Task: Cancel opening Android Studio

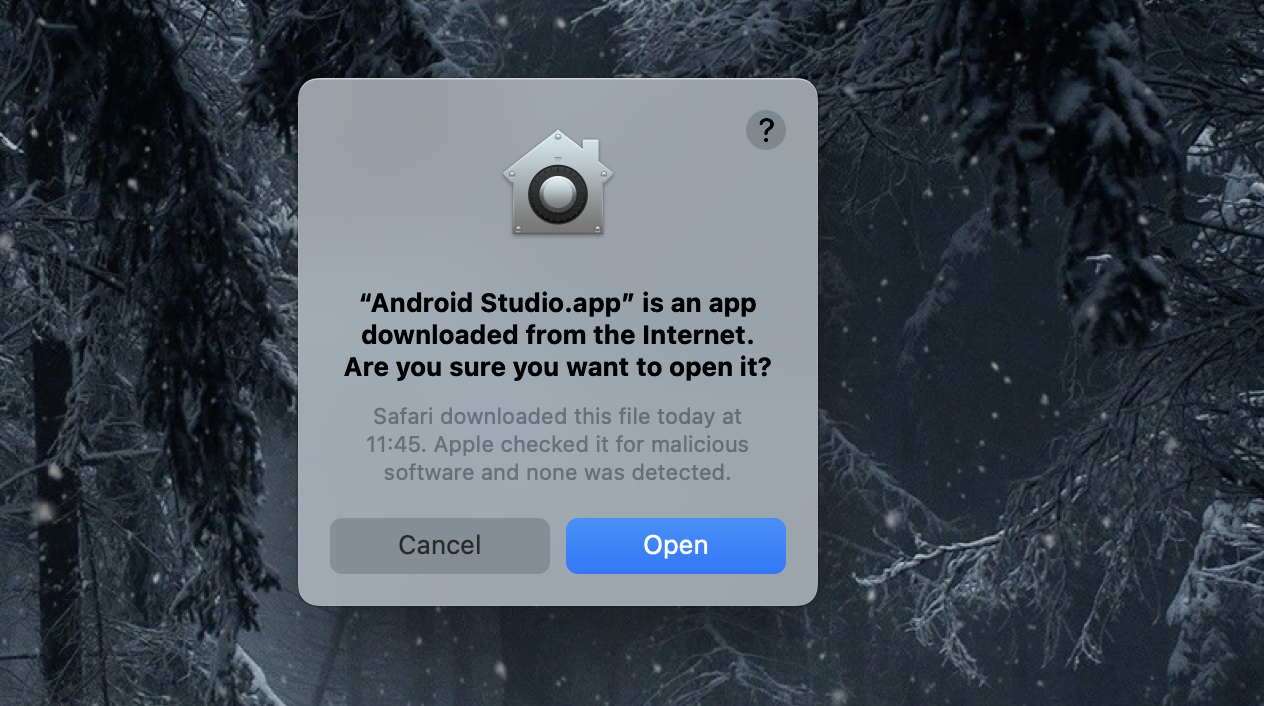Action: pyautogui.click(x=439, y=545)
